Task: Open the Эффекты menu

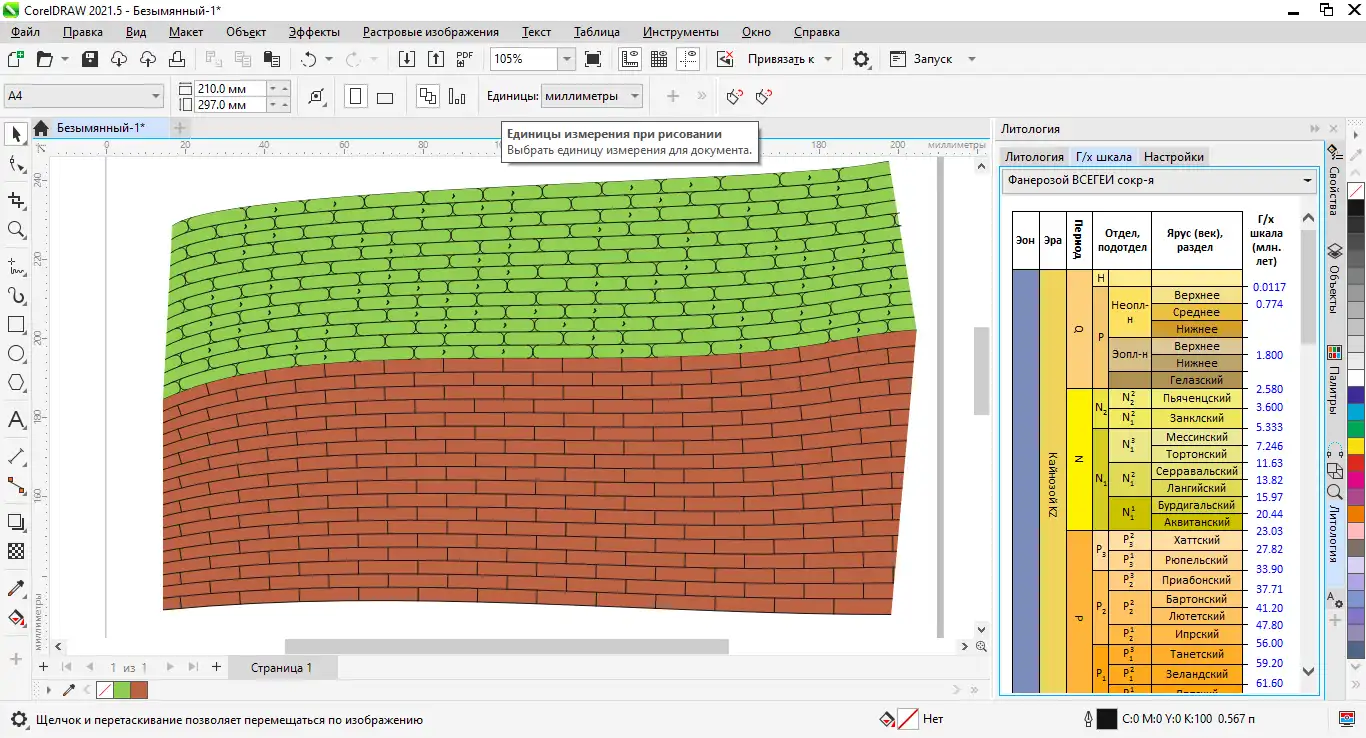Action: coord(314,32)
